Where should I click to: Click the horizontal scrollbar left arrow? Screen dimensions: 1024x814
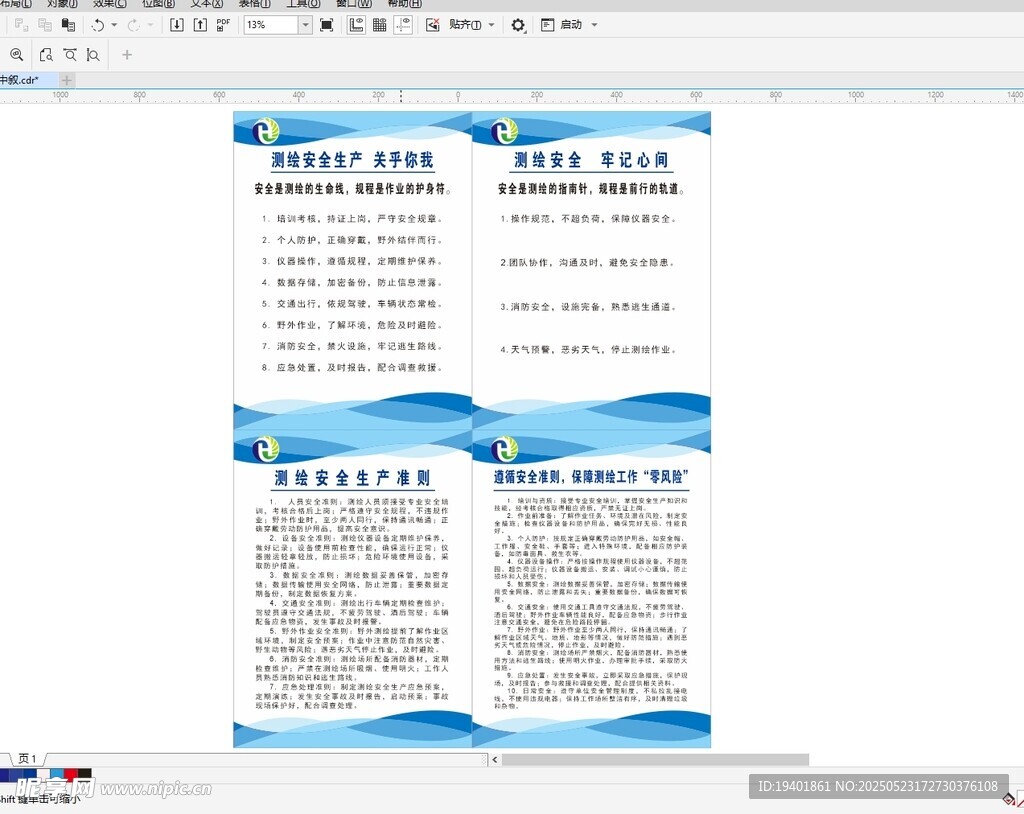tap(494, 760)
